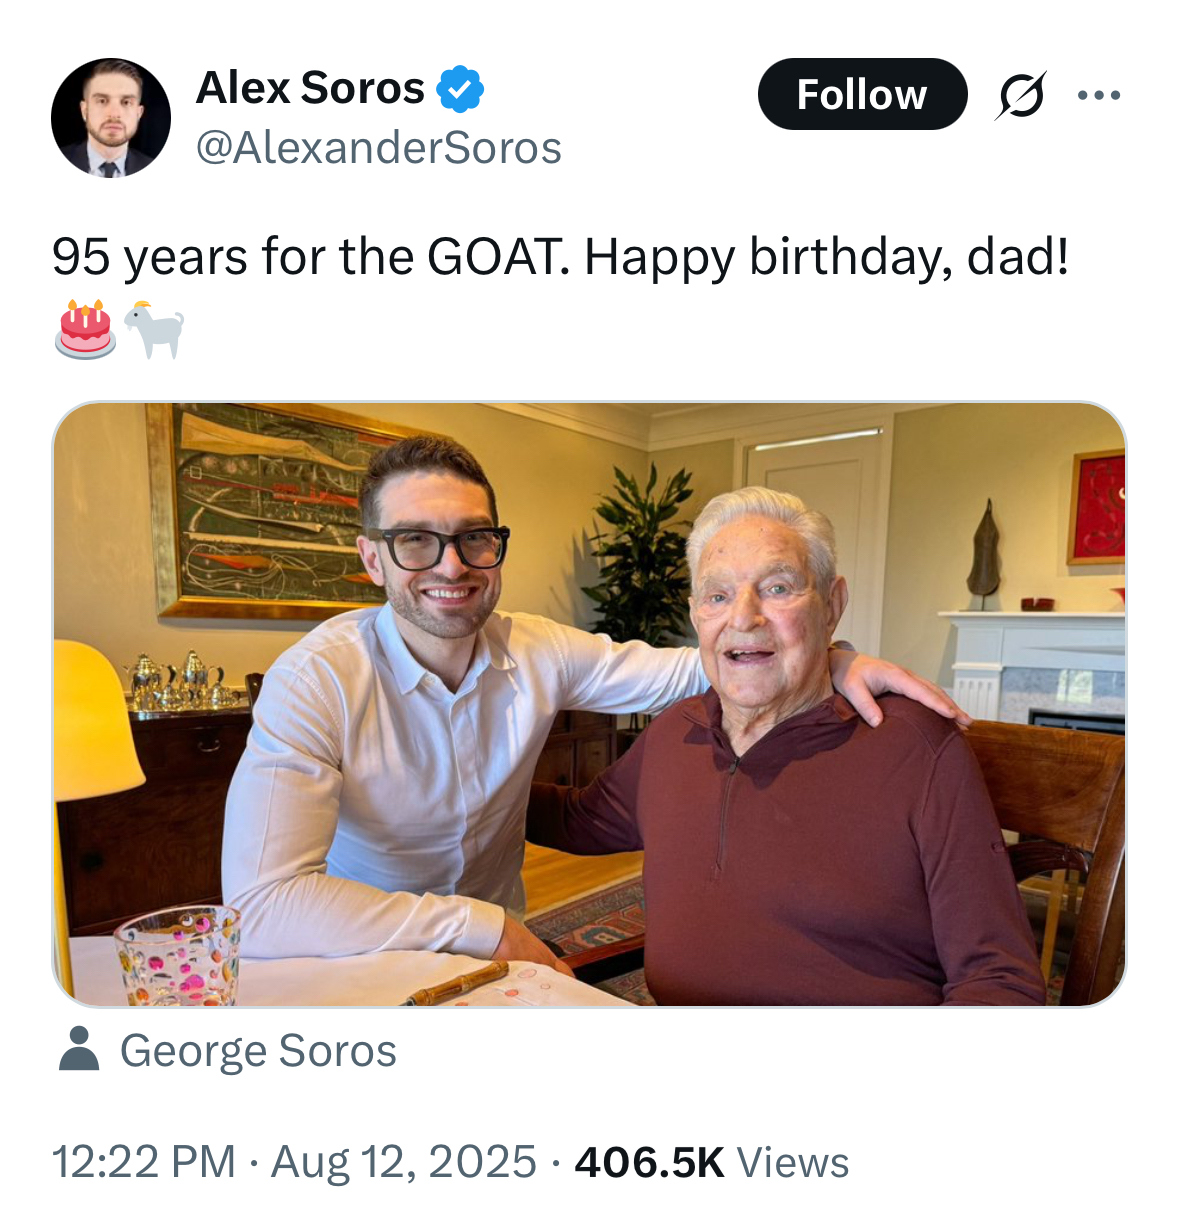
Task: Open the Alex Soros display name link
Action: tap(310, 88)
